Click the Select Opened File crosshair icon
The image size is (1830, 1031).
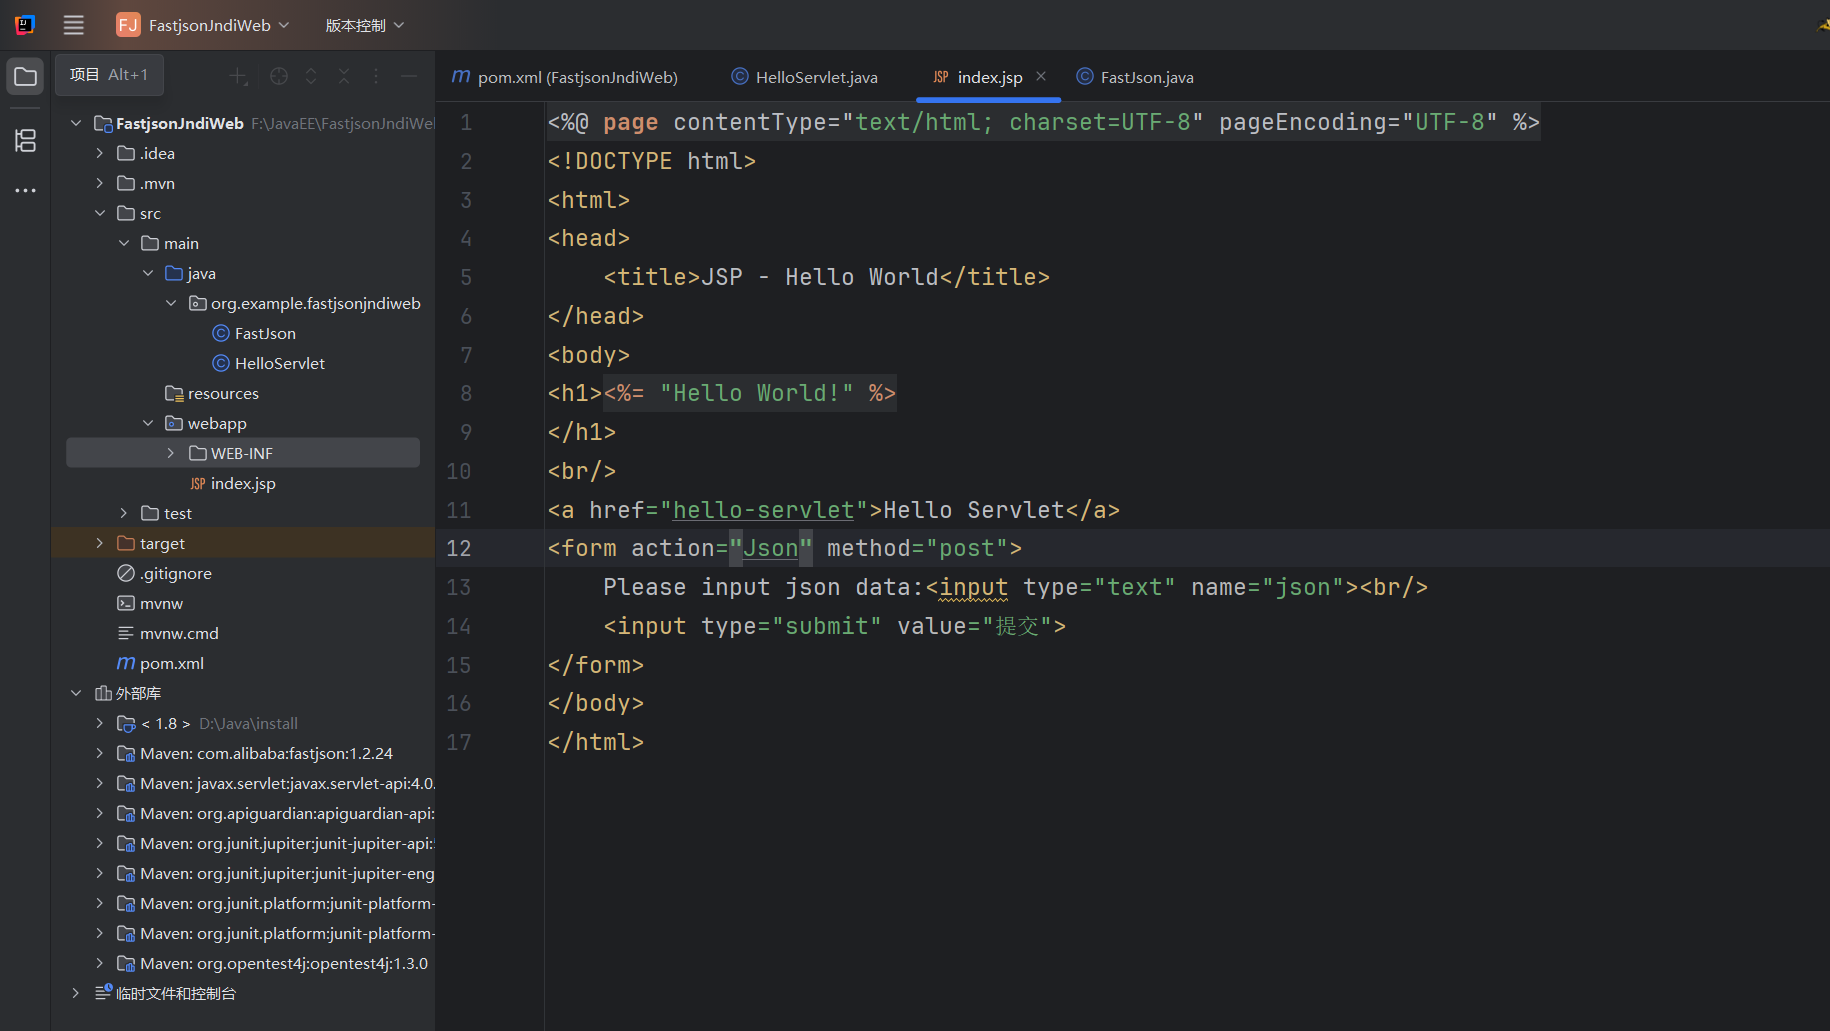point(279,76)
